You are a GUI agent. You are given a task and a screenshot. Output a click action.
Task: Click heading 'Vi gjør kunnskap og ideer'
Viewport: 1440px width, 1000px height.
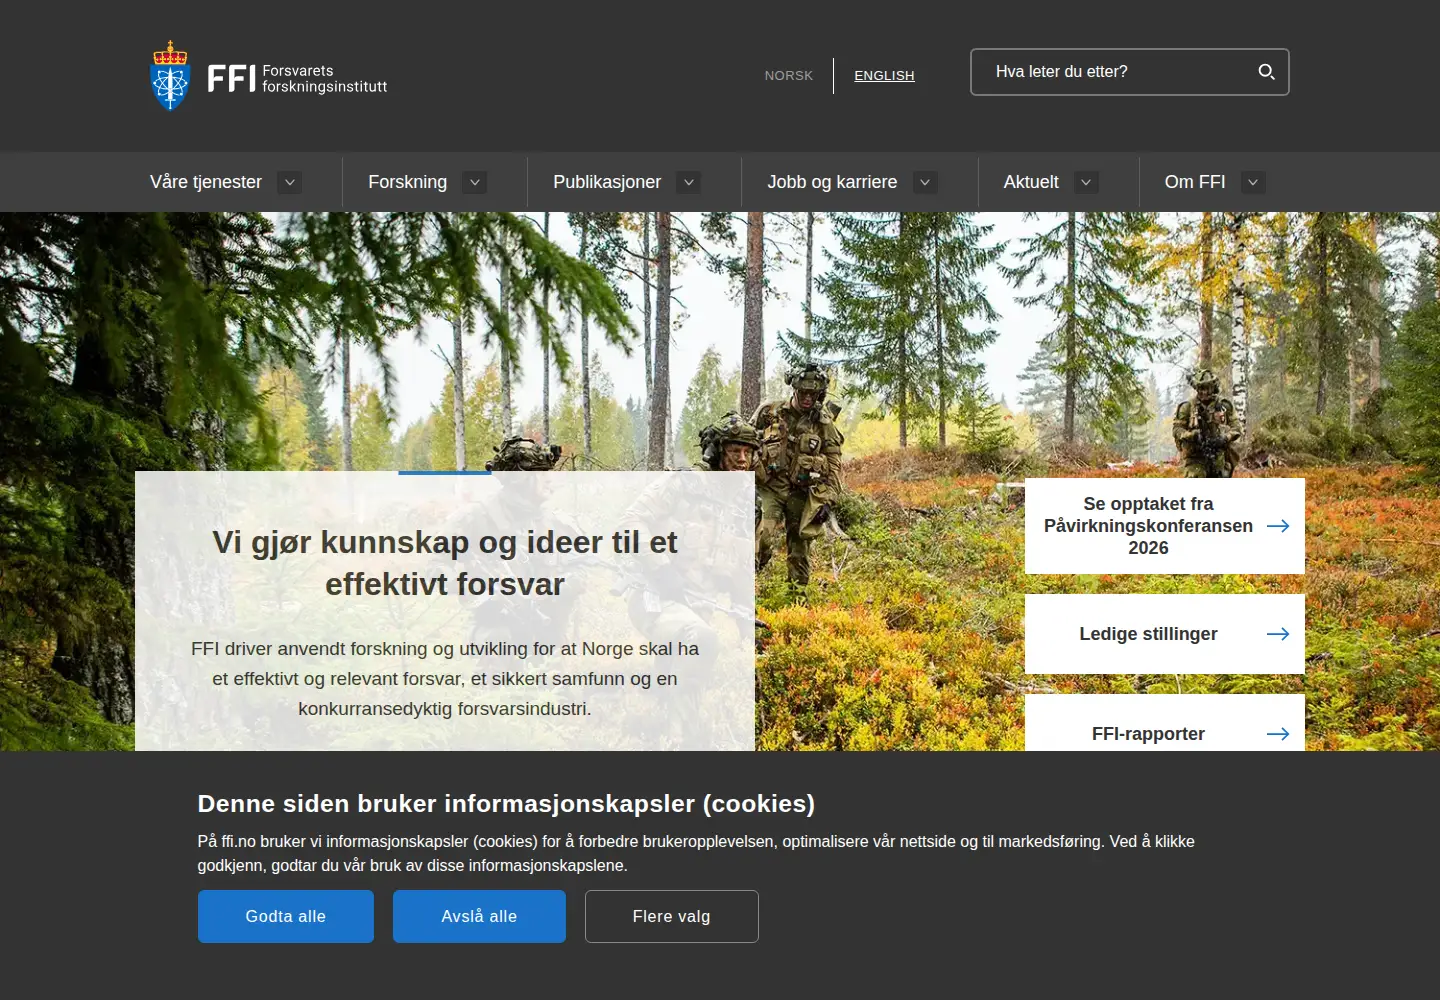pos(445,563)
